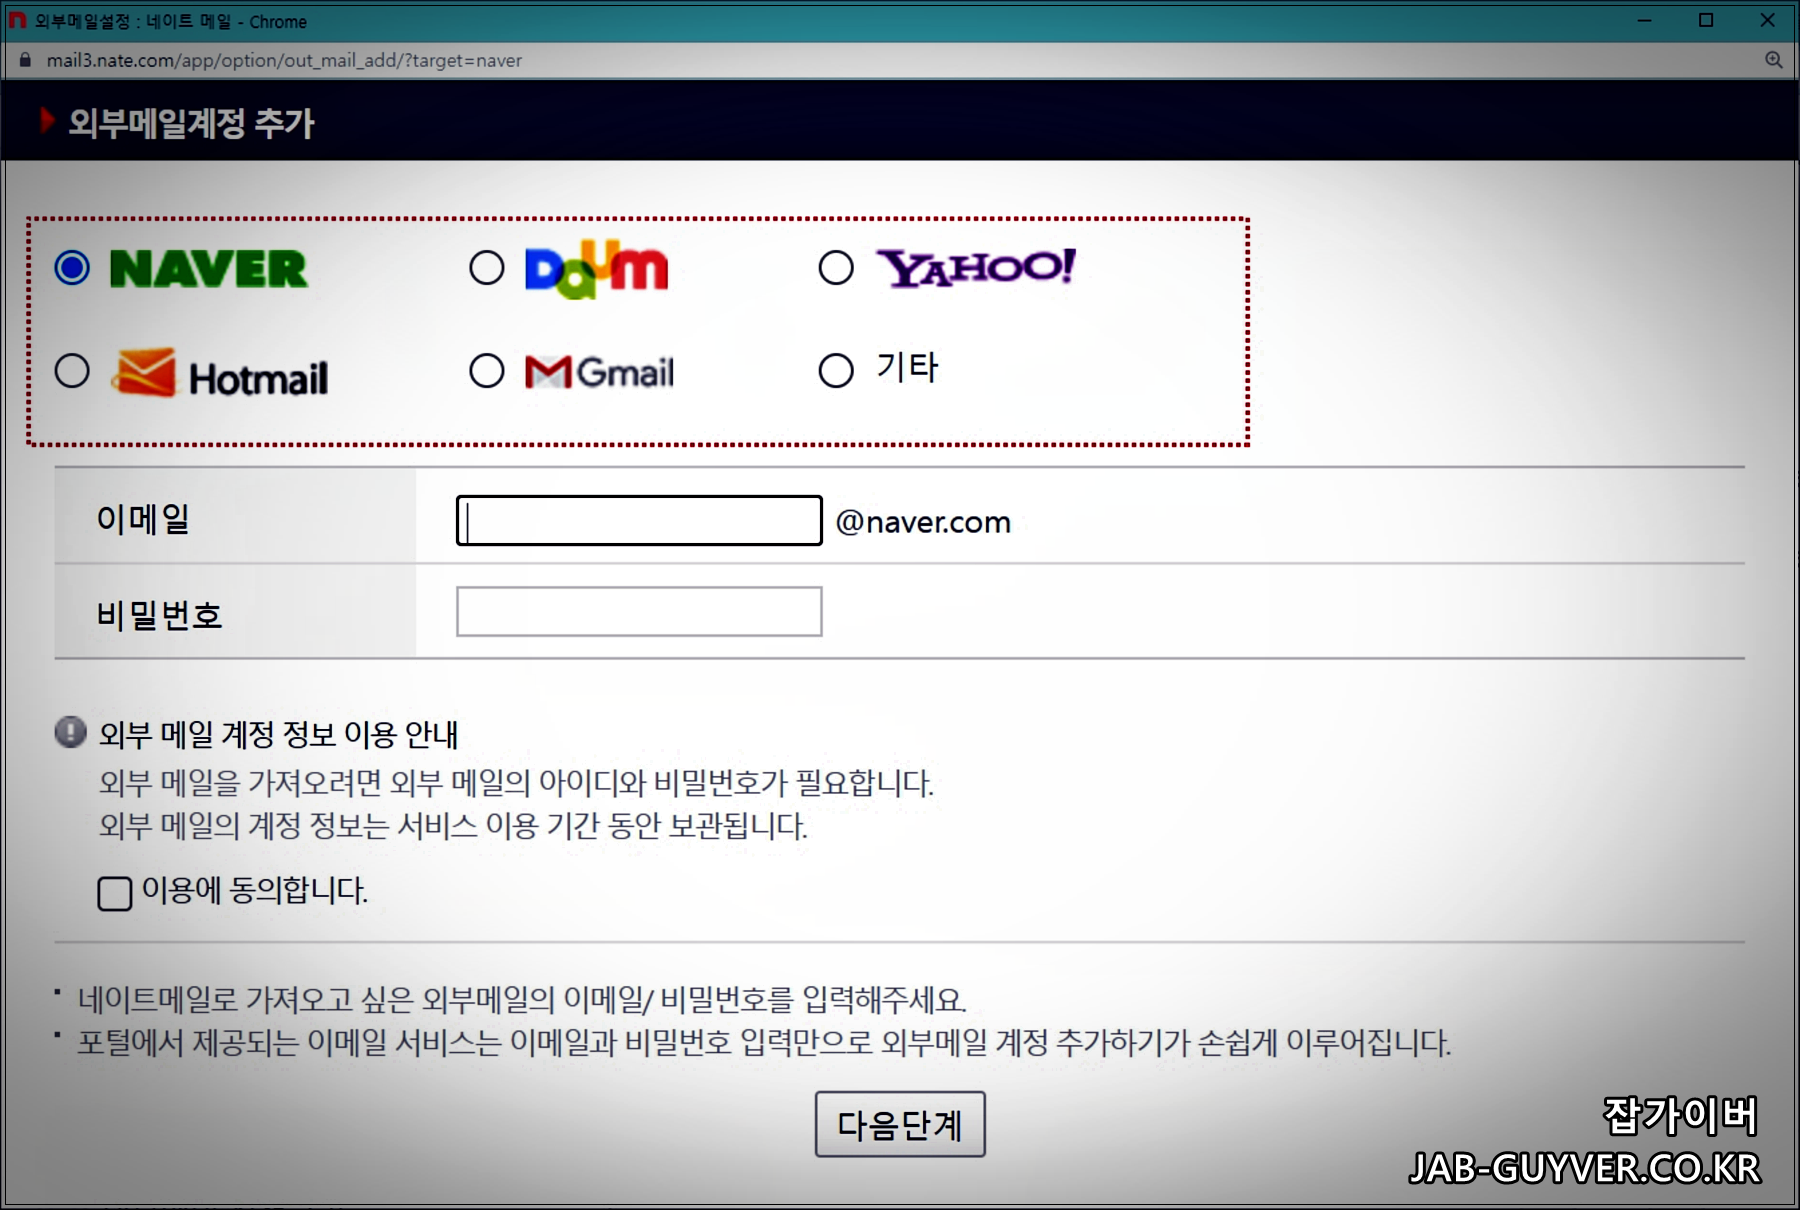The height and width of the screenshot is (1210, 1800).
Task: Focus the 이메일 input field
Action: point(639,520)
